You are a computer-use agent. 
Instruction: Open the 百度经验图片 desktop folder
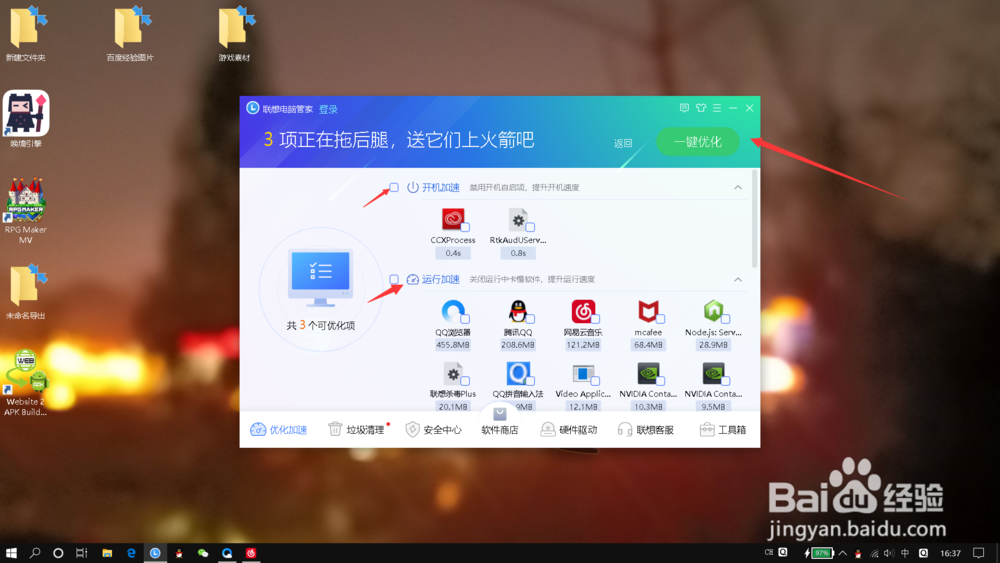tap(130, 34)
